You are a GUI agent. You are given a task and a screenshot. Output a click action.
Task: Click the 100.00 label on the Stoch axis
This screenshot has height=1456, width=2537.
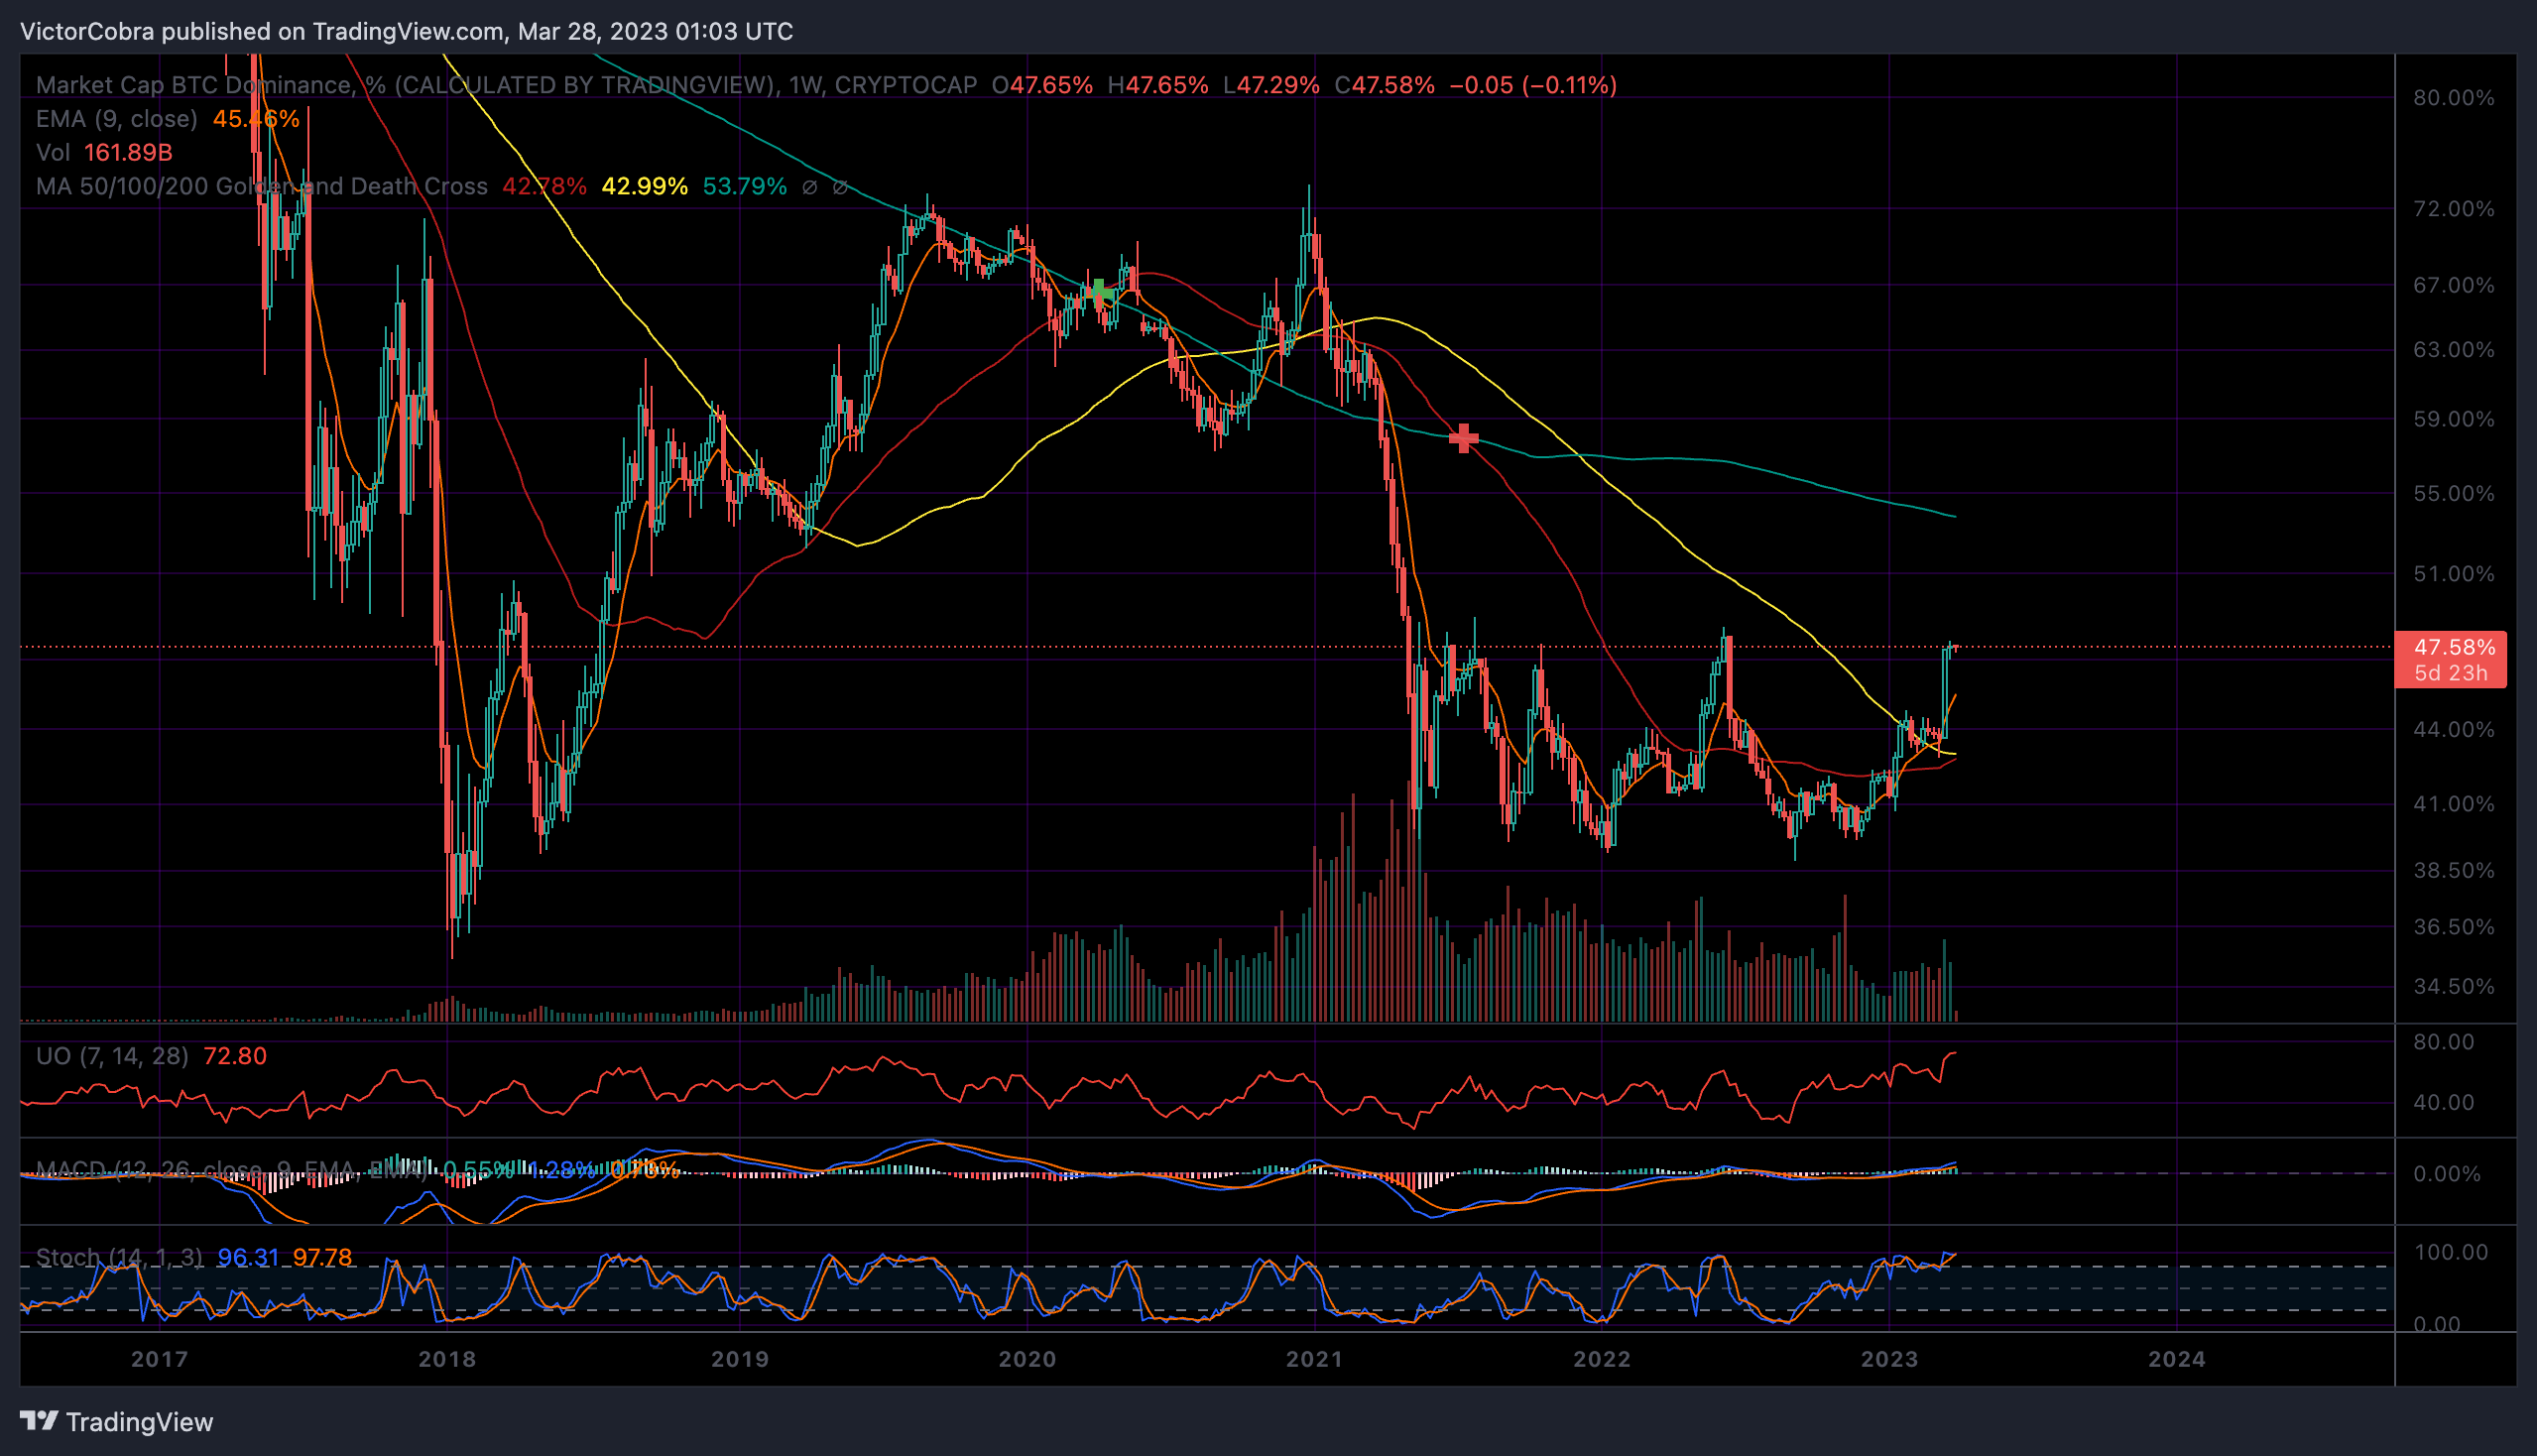(x=2450, y=1253)
